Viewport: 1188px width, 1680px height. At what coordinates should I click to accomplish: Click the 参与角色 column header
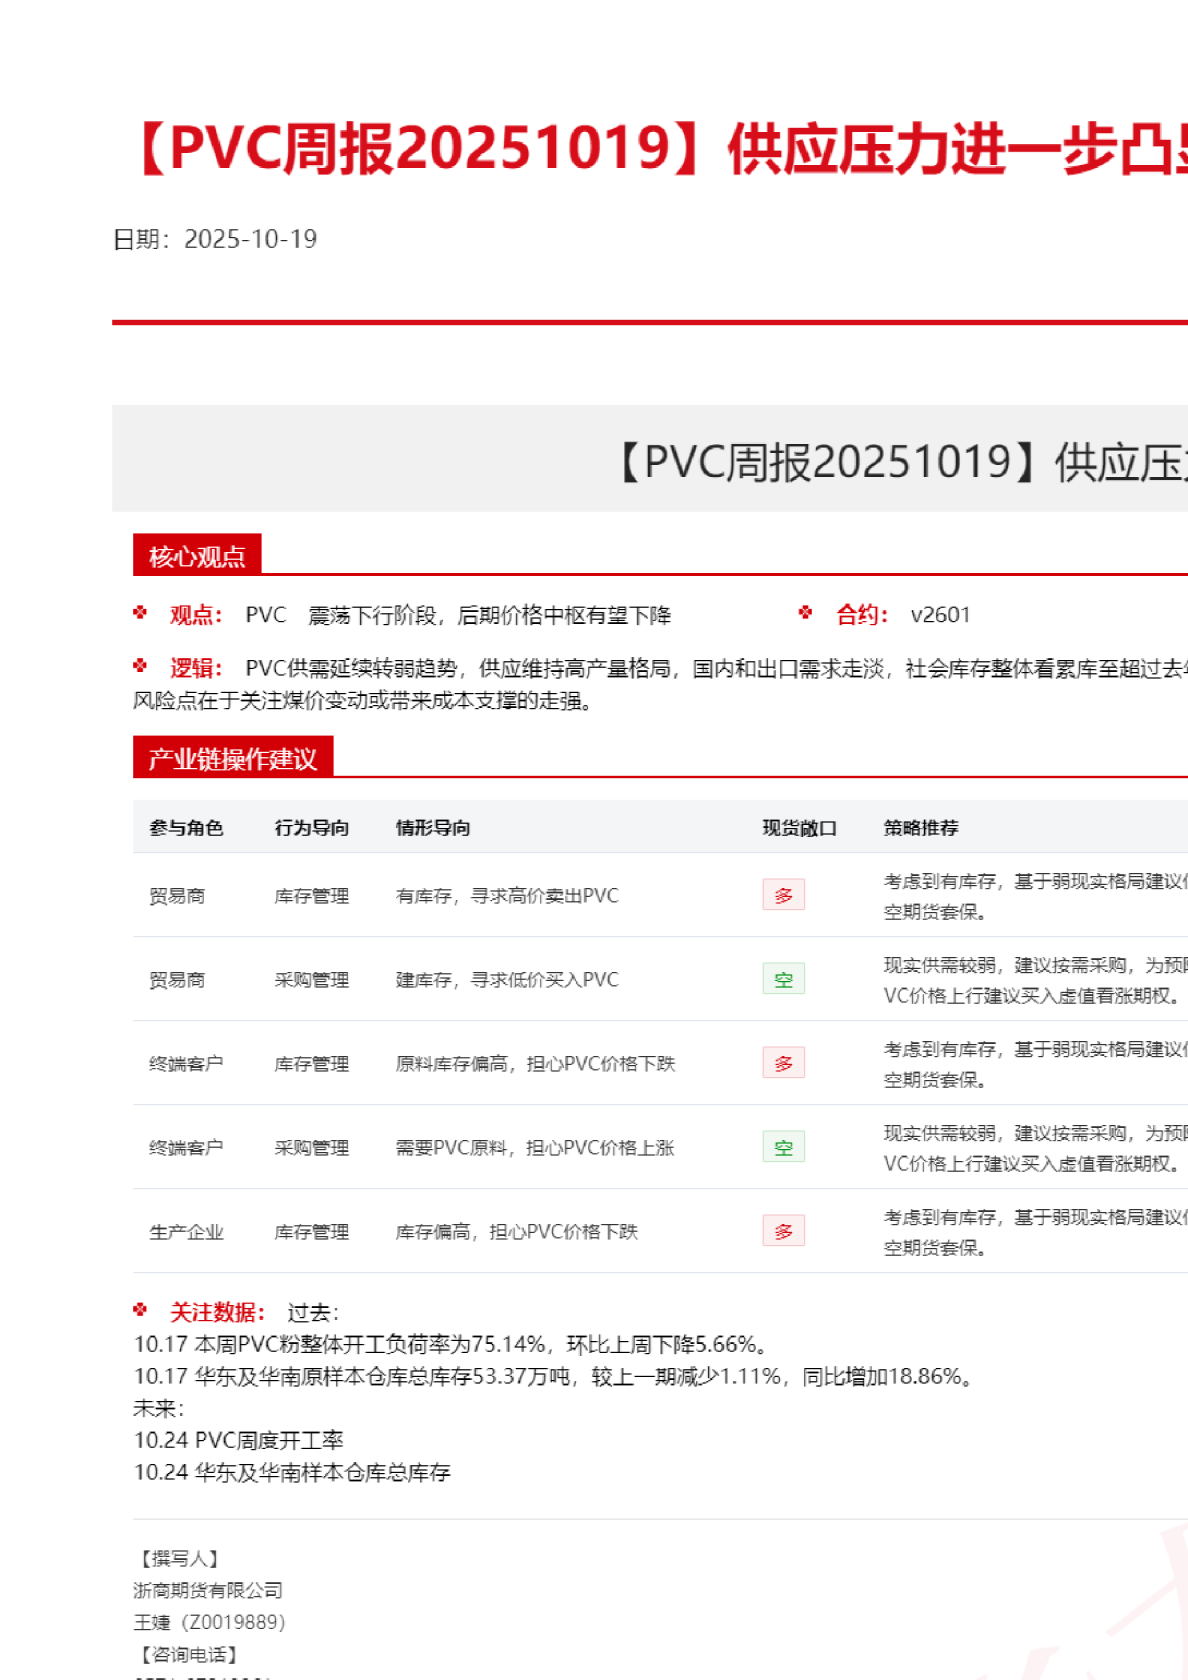[186, 828]
